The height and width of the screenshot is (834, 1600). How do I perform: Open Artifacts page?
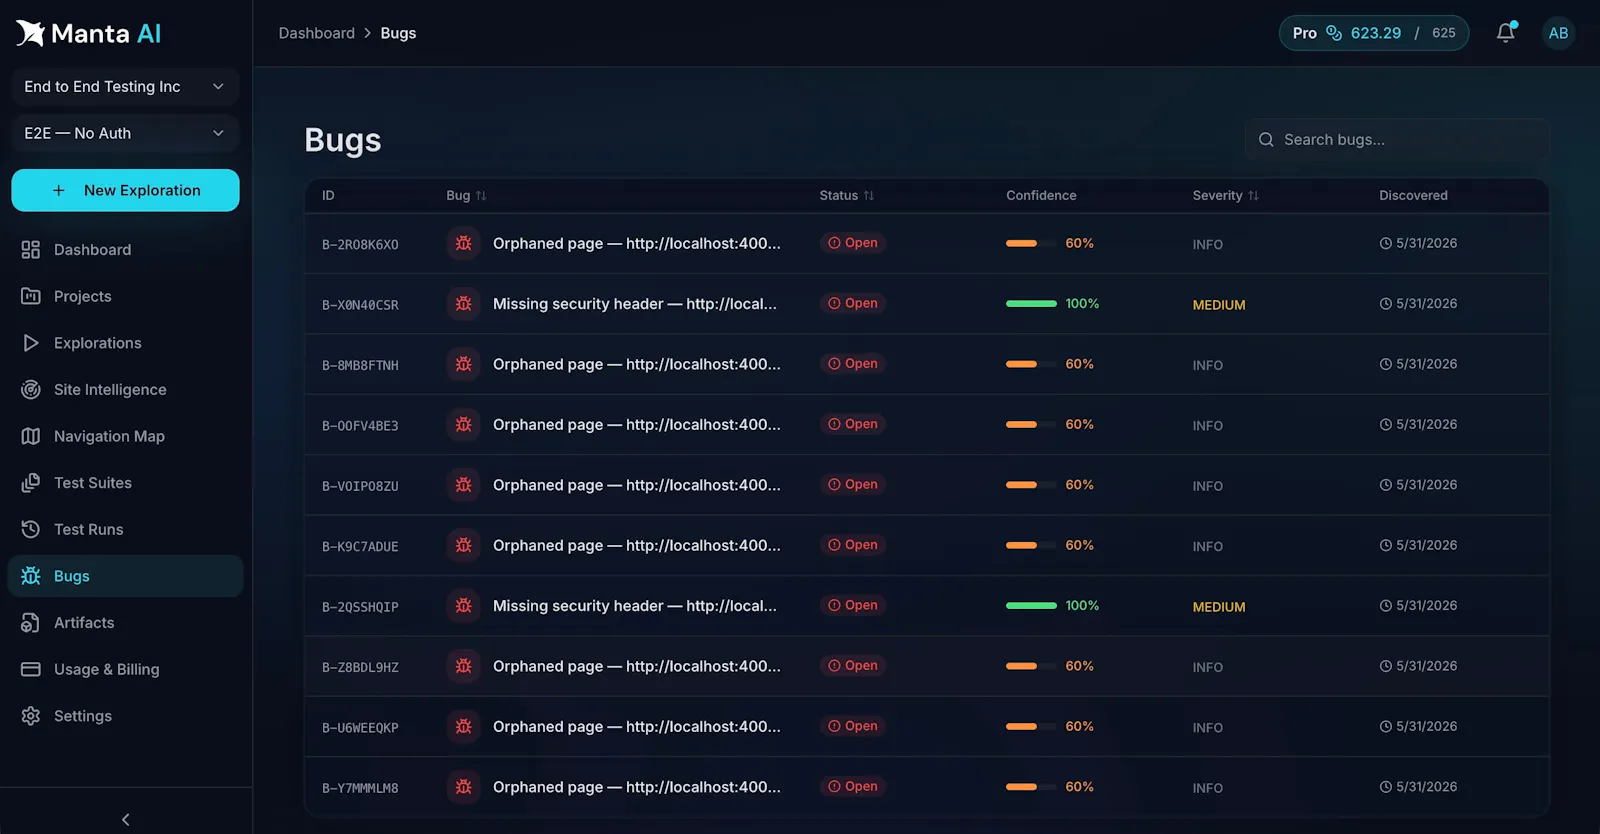(x=126, y=623)
